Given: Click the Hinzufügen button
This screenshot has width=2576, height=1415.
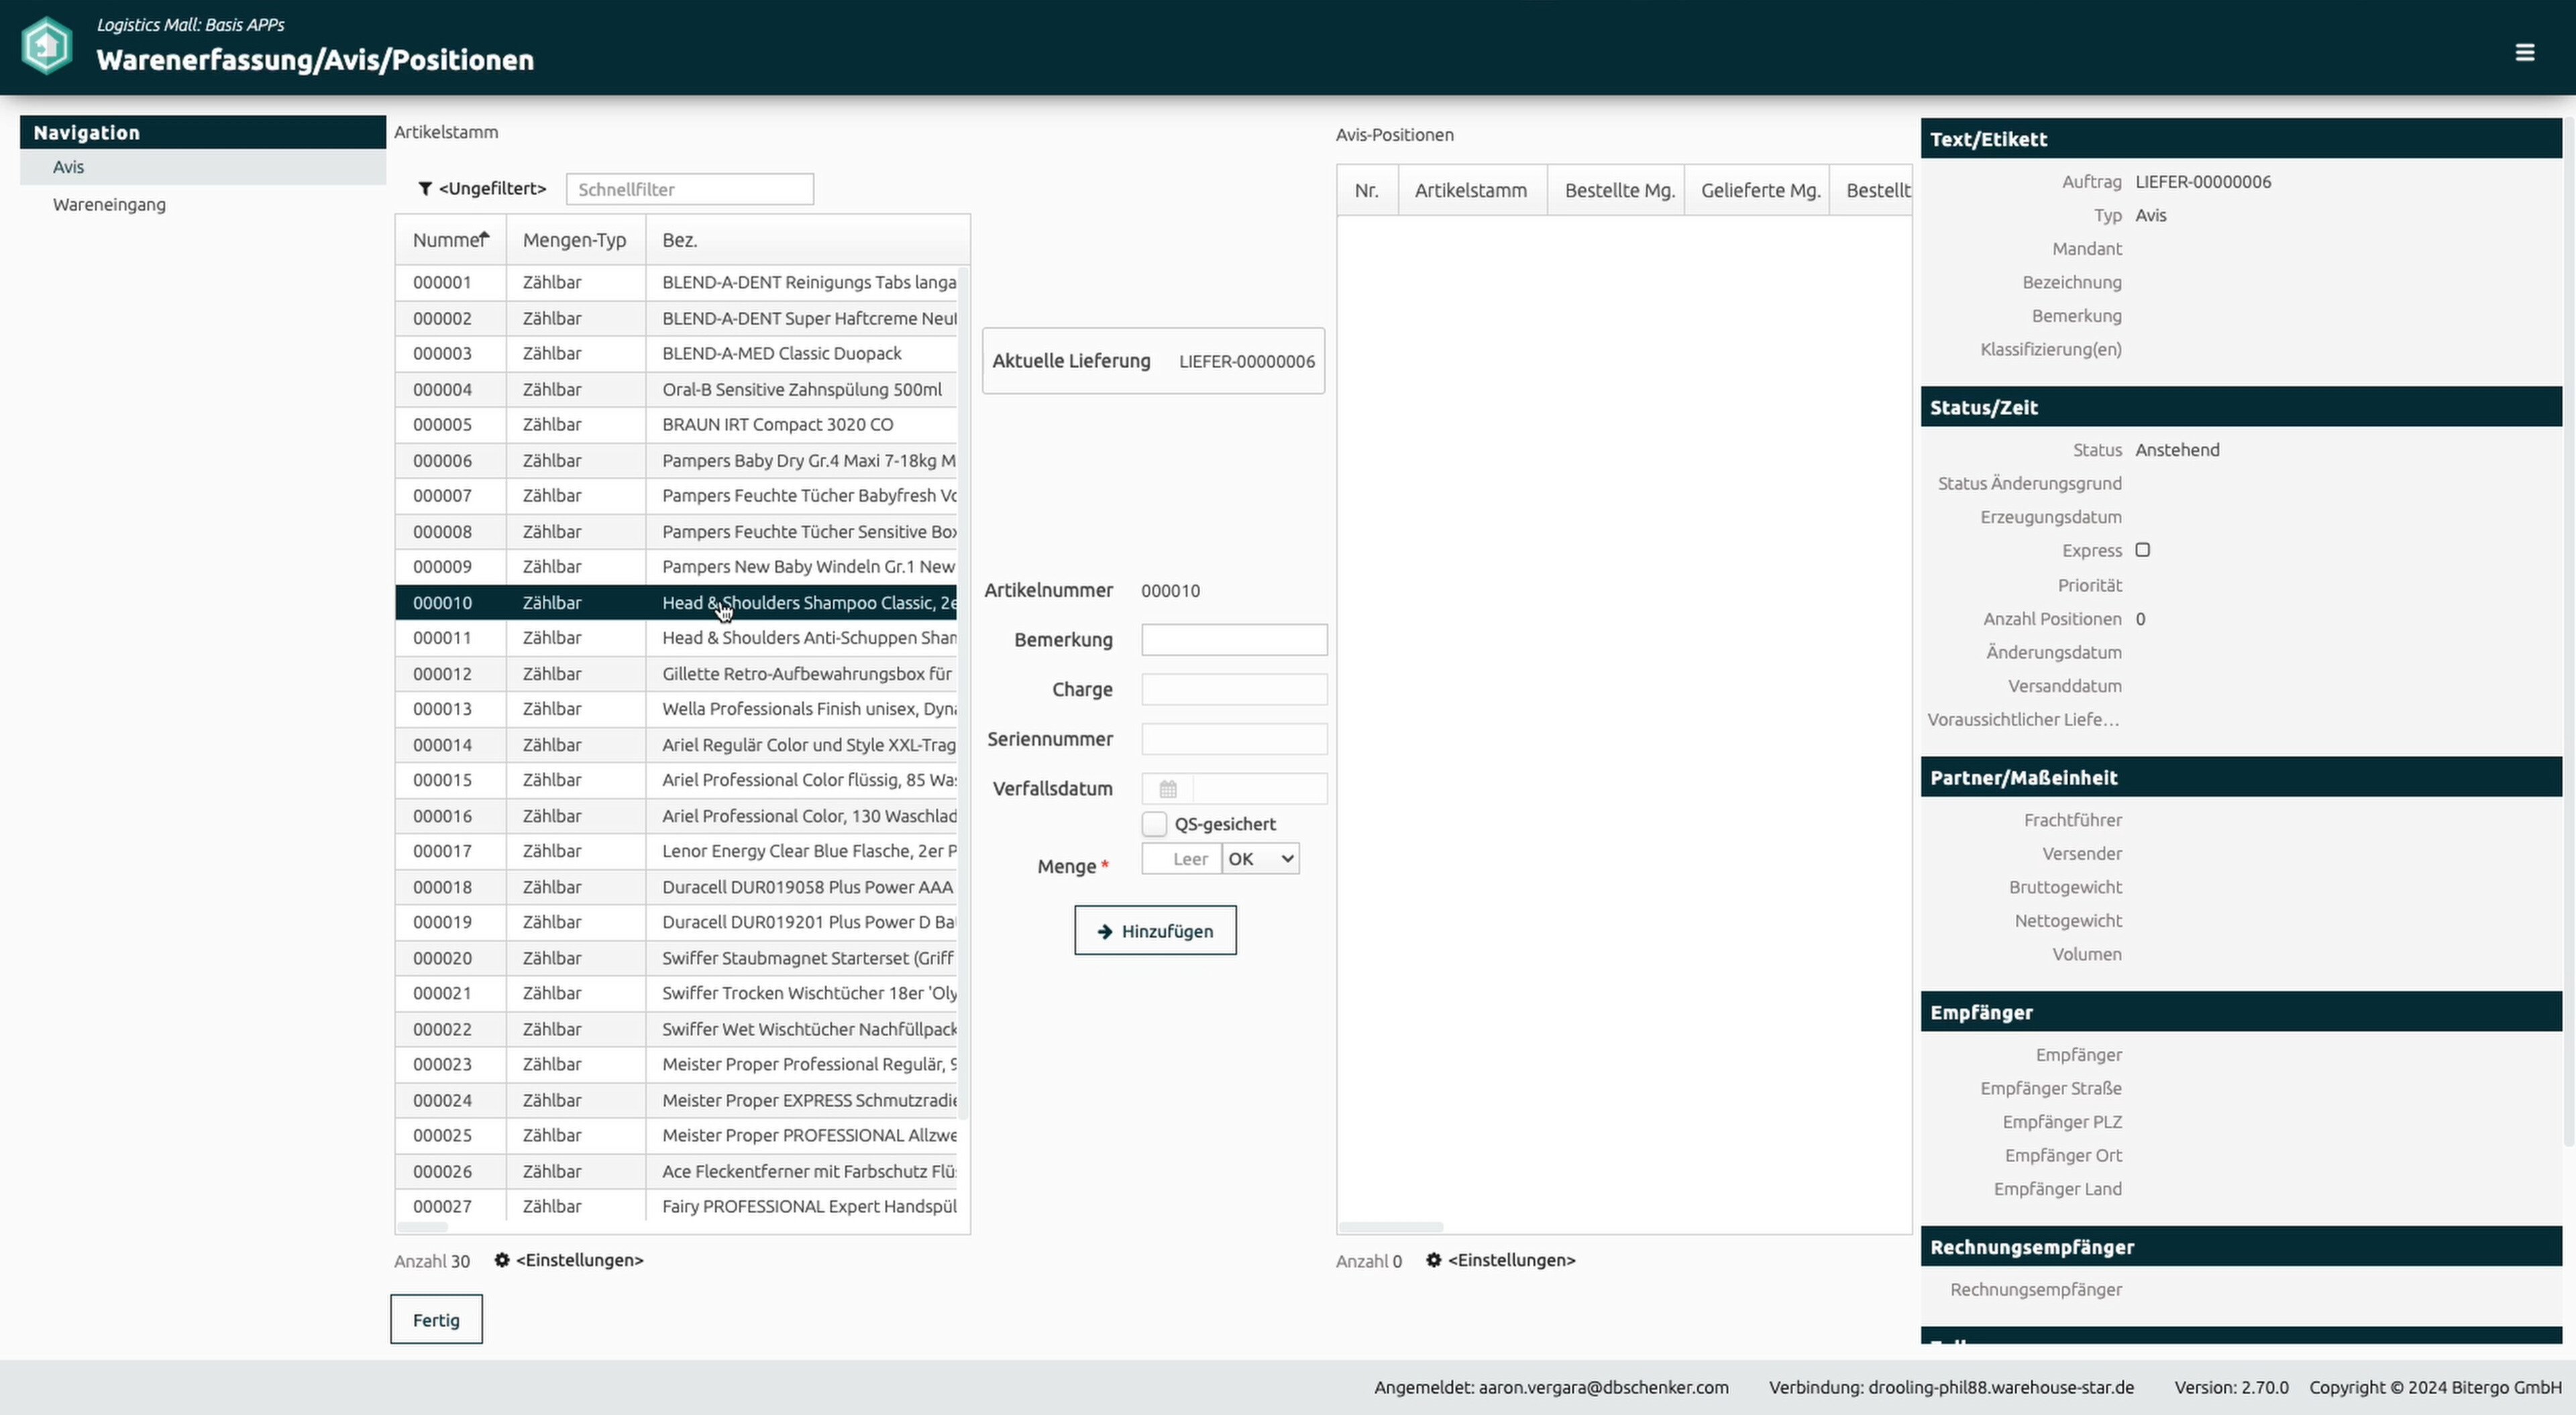Looking at the screenshot, I should coord(1155,931).
